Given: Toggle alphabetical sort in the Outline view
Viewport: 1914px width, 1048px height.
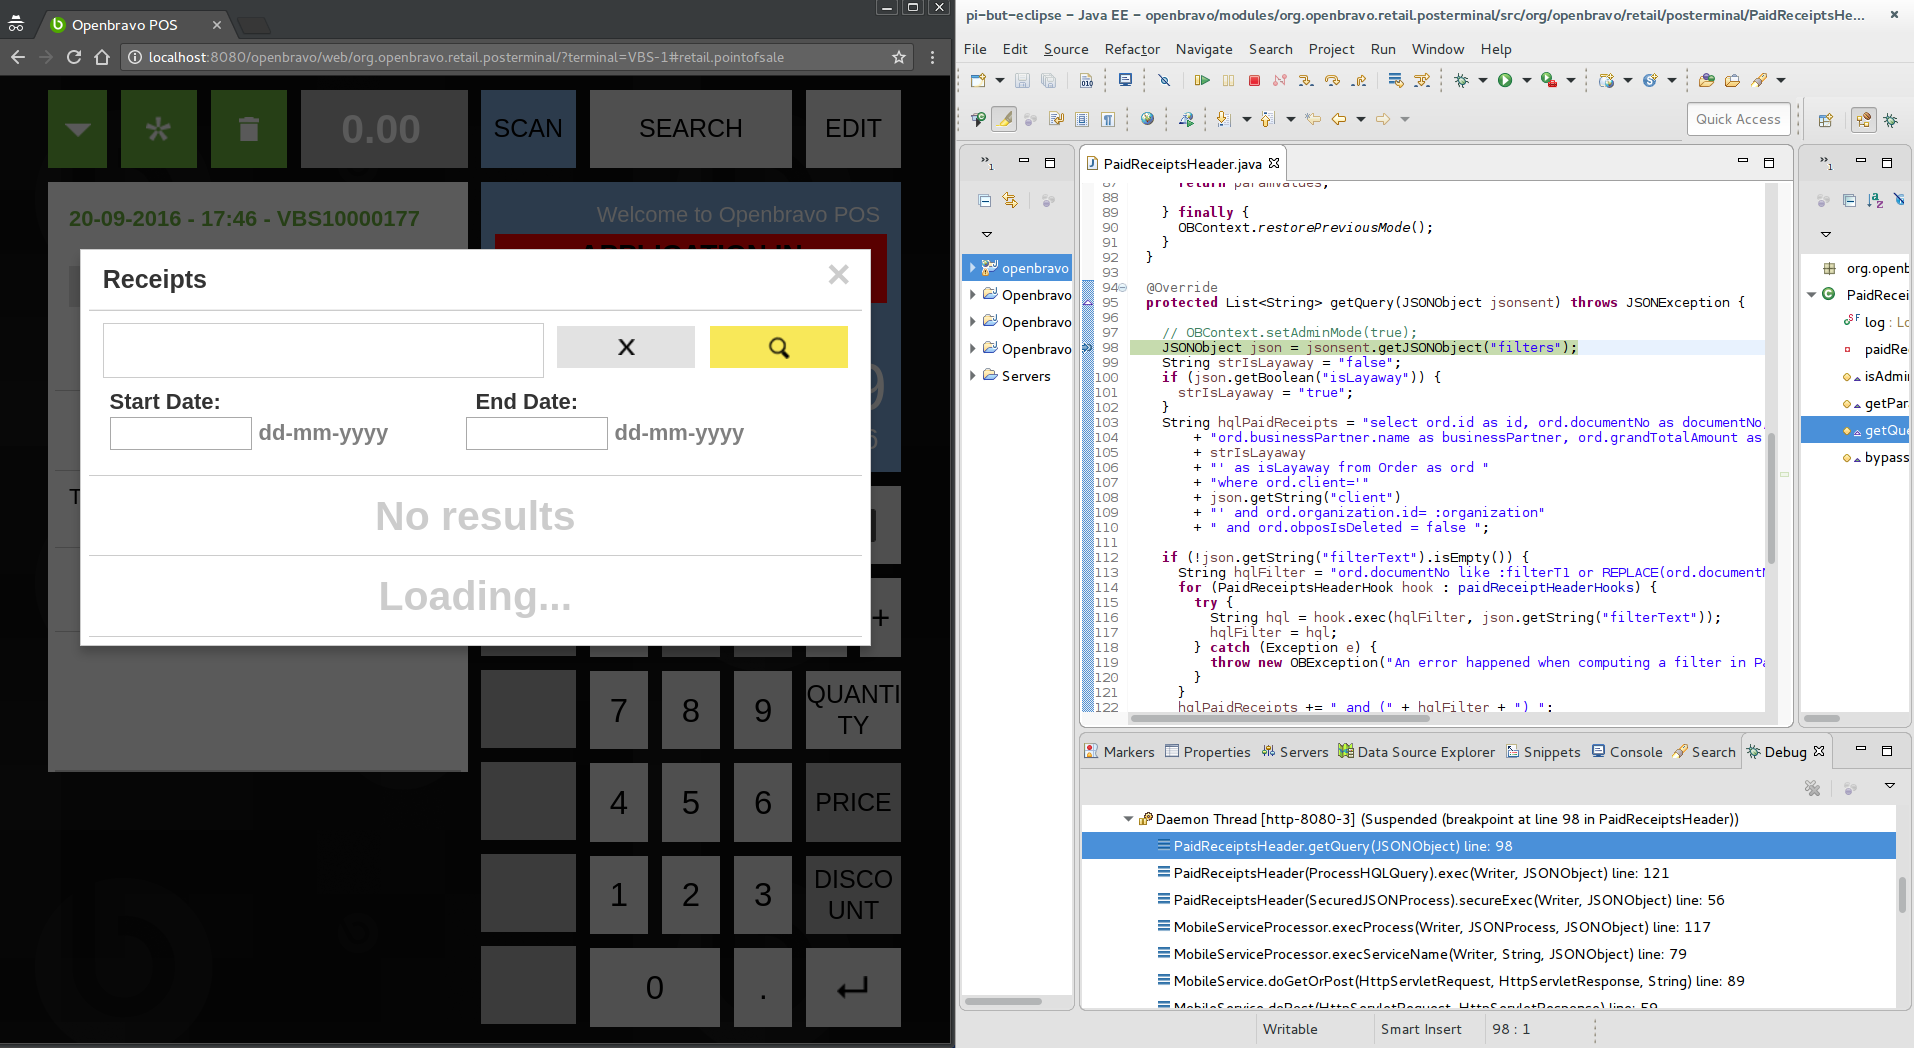Looking at the screenshot, I should [x=1875, y=201].
